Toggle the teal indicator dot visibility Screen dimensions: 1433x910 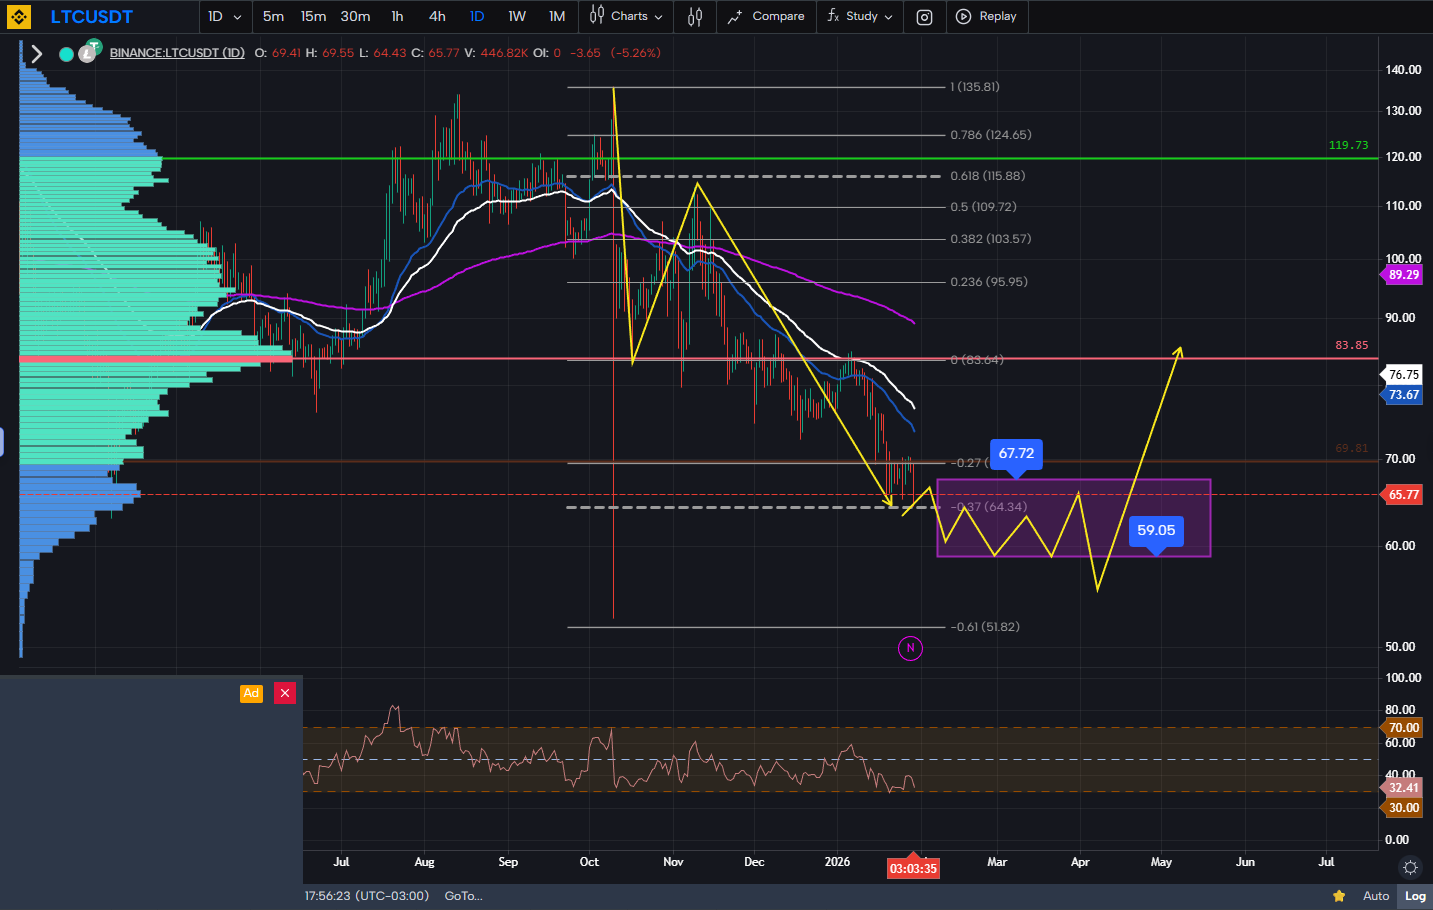point(66,54)
